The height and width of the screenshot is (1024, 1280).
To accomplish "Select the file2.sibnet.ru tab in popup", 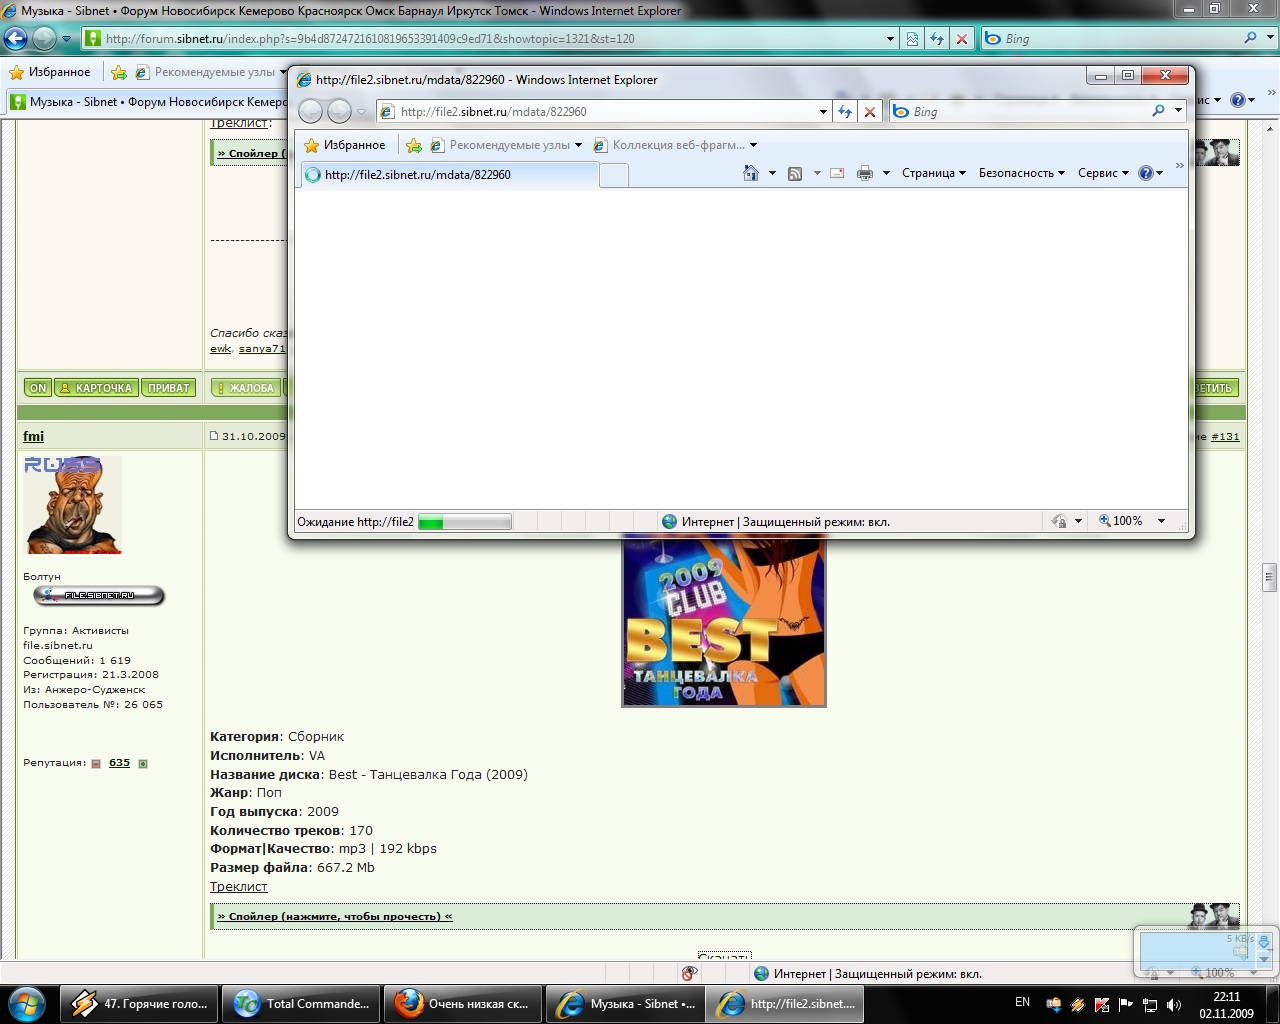I will point(448,175).
